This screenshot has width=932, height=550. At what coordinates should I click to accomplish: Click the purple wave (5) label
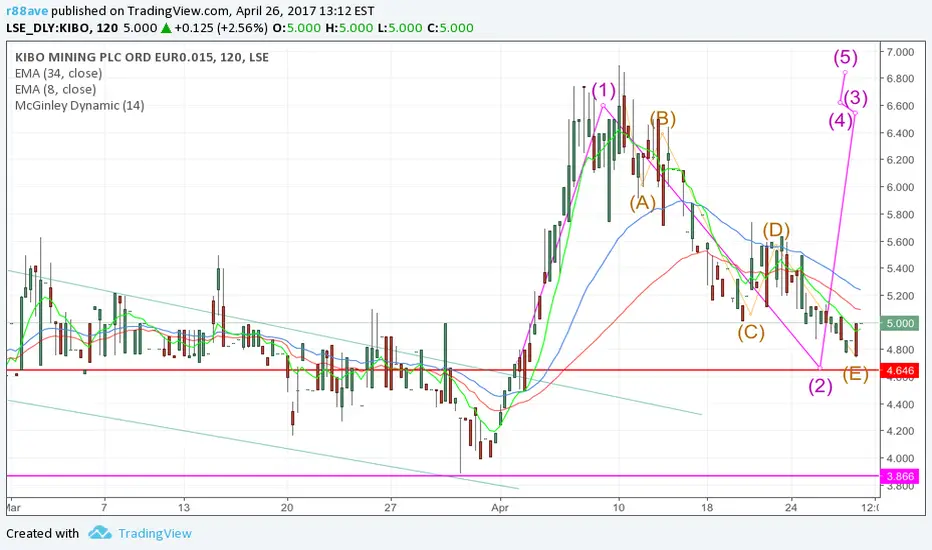click(x=845, y=57)
